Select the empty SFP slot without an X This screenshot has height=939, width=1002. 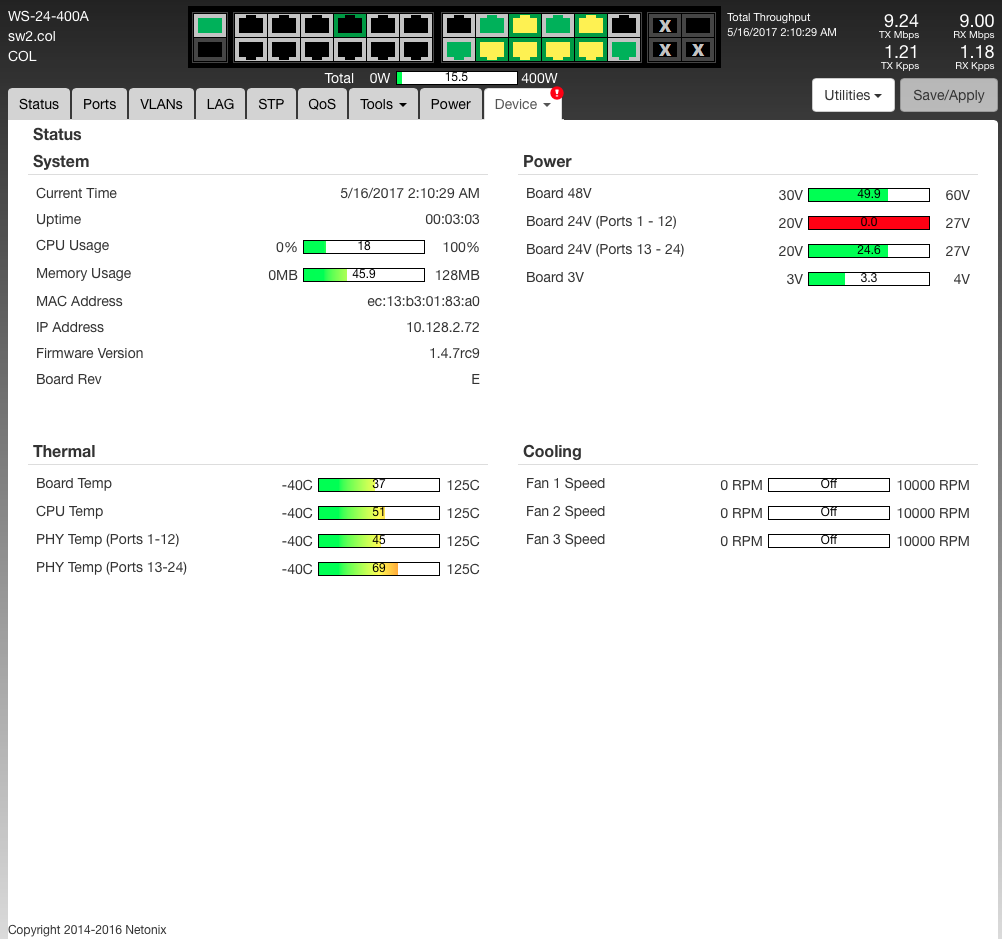698,26
